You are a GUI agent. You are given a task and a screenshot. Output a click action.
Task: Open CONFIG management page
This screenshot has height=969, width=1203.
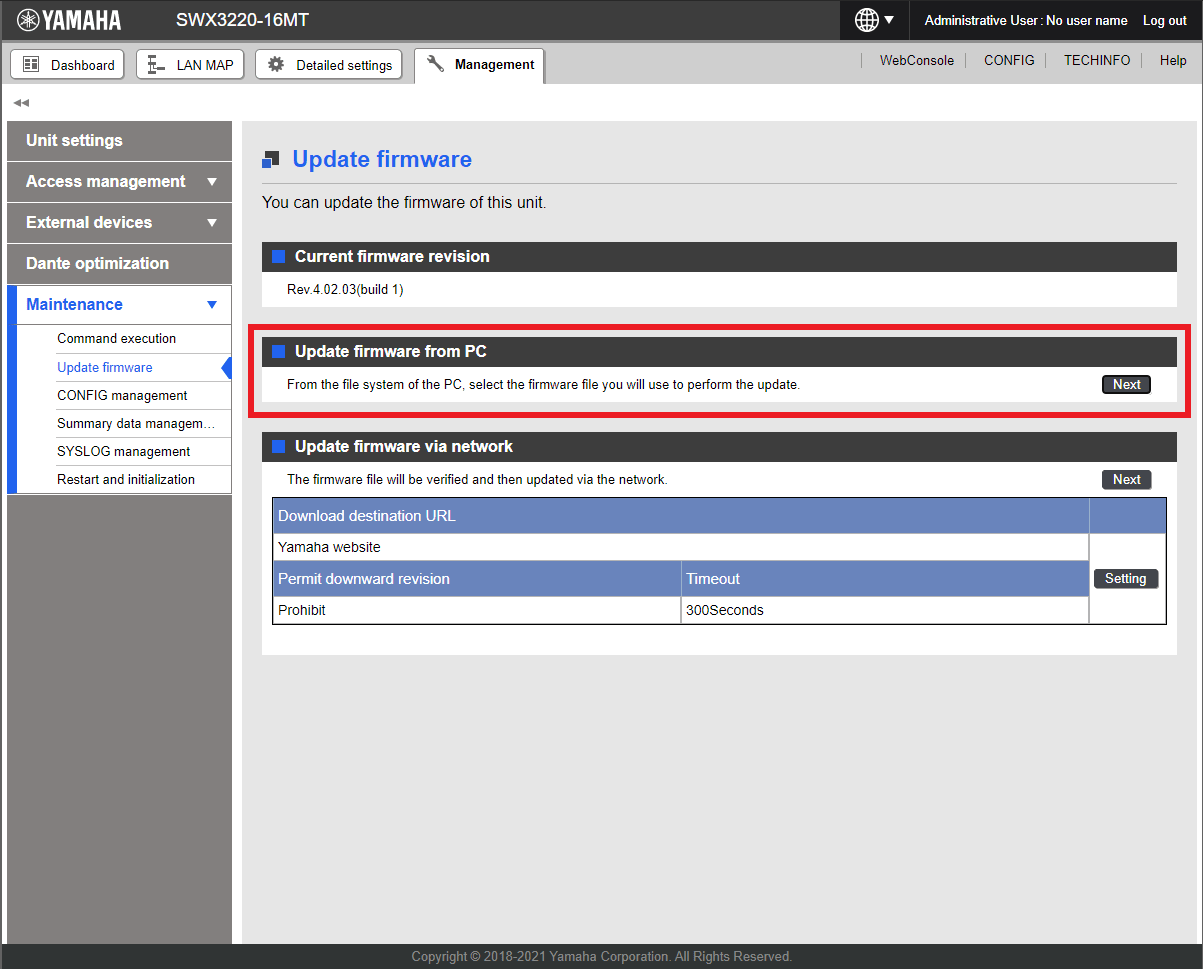[122, 396]
